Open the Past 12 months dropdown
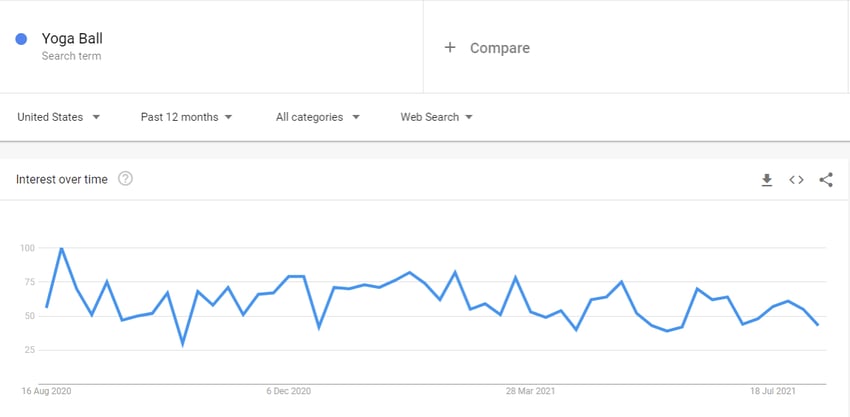Screen dimensions: 850x417 [x=186, y=117]
